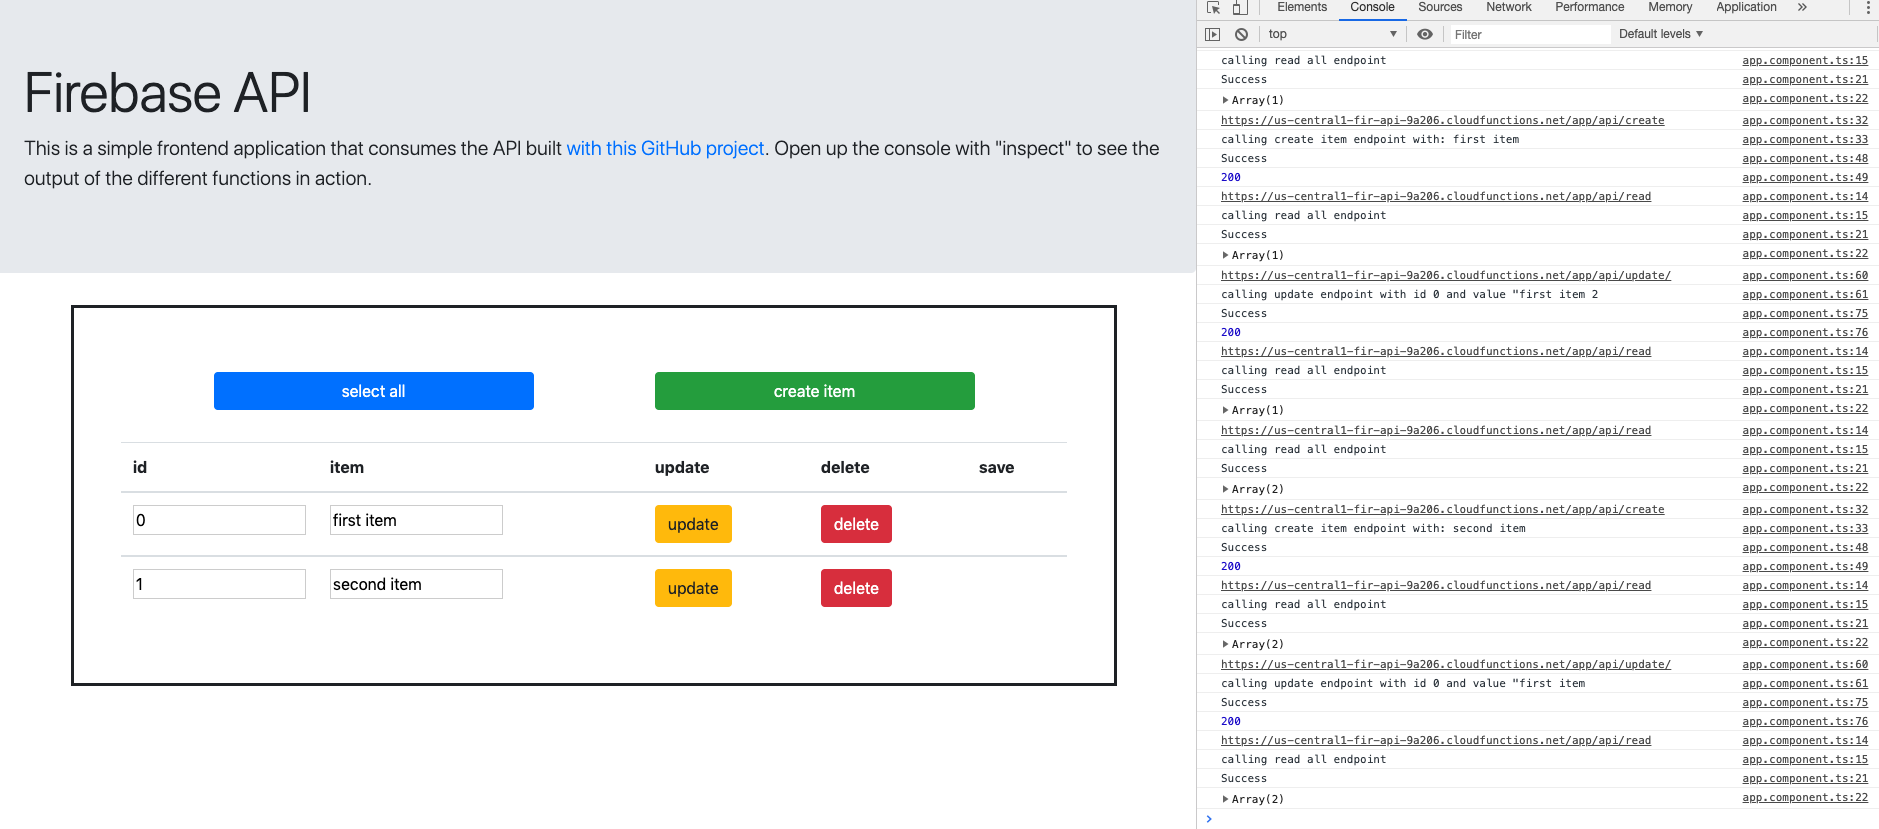The width and height of the screenshot is (1879, 829).
Task: Open the DevTools three-dot options menu
Action: point(1867,8)
